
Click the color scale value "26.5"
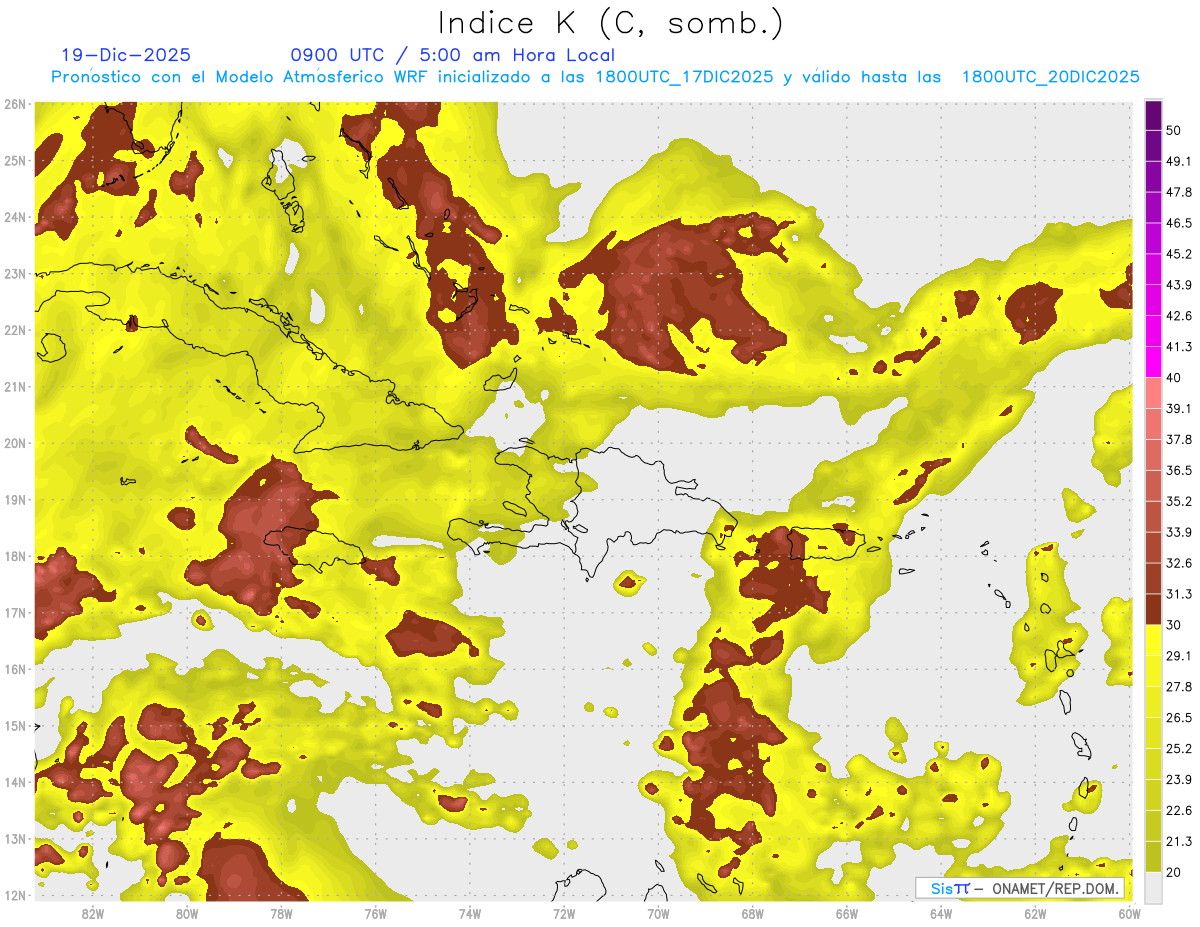pyautogui.click(x=1179, y=717)
